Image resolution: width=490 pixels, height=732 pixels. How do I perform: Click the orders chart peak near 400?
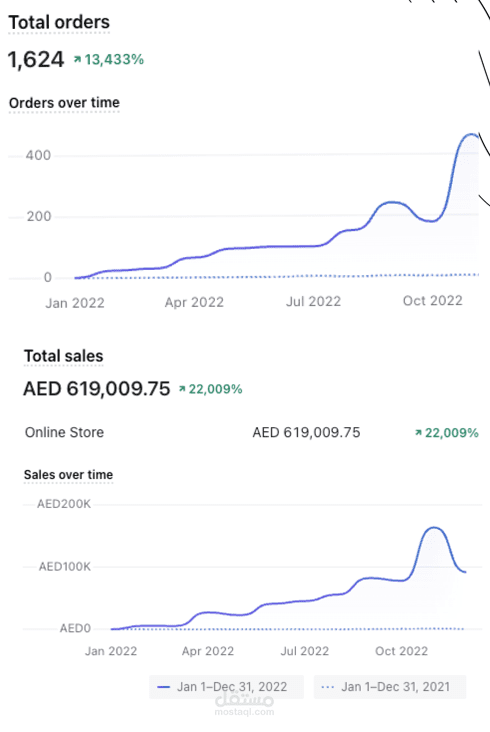coord(470,135)
